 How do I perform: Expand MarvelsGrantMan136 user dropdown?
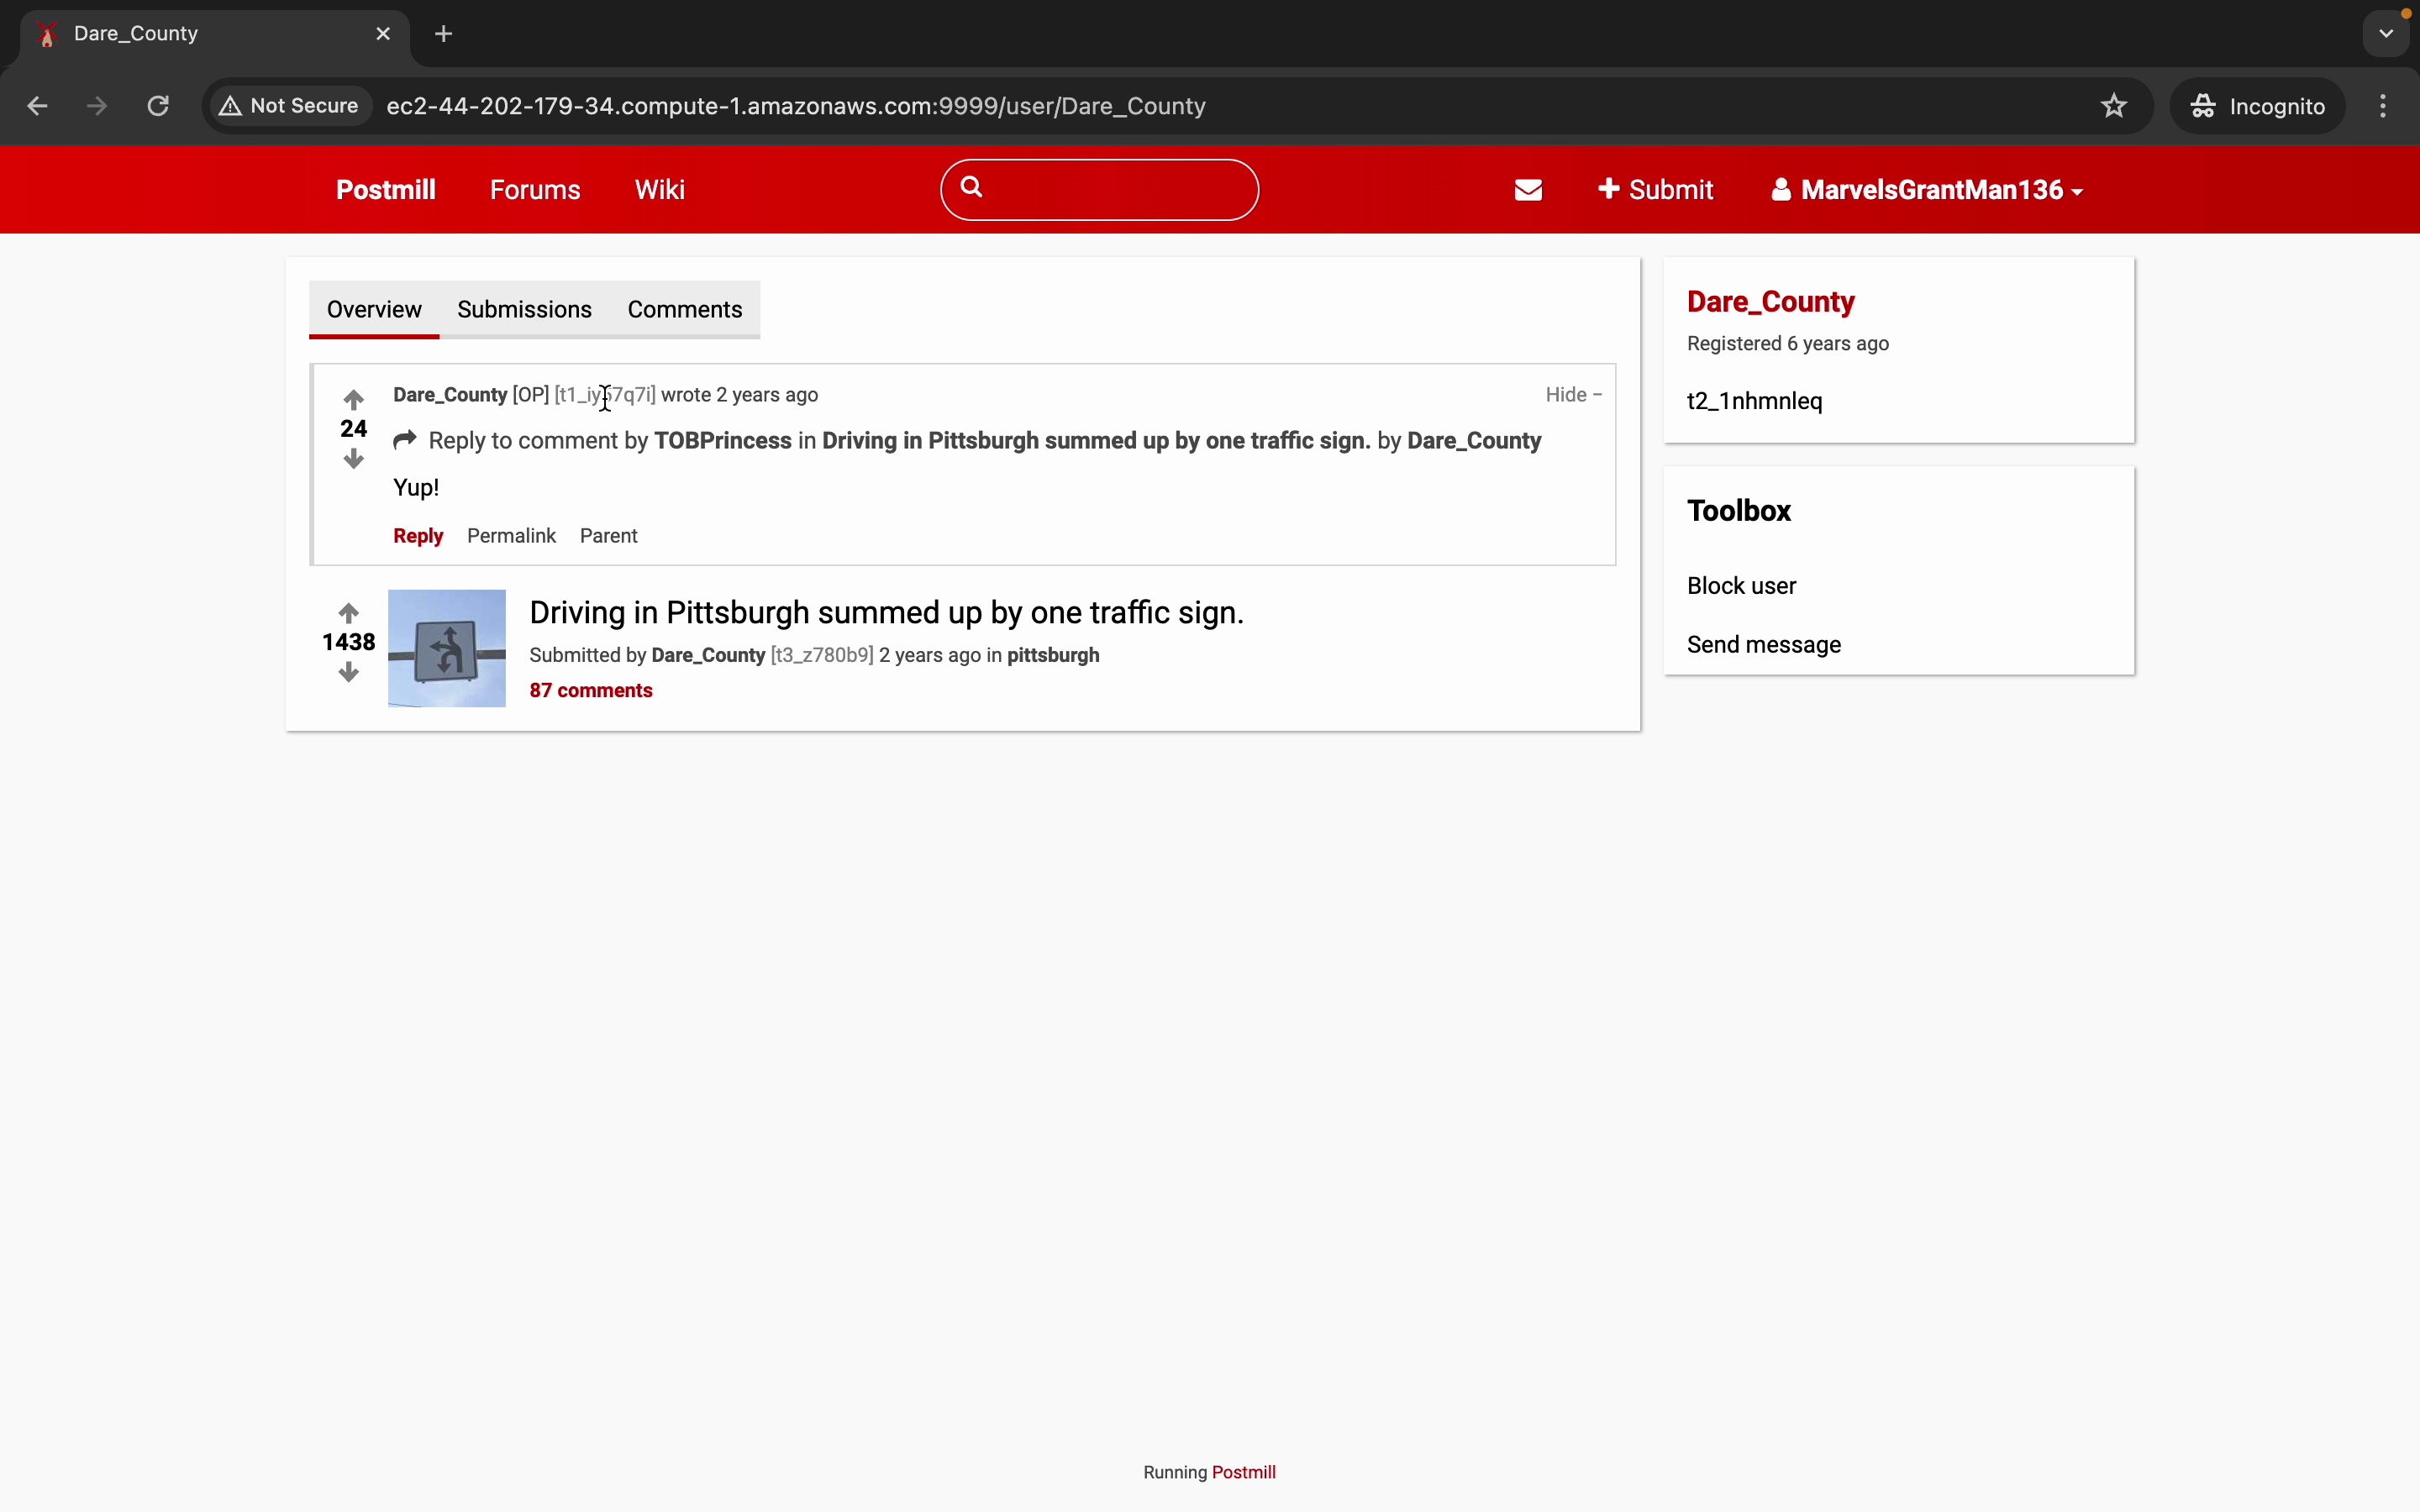pyautogui.click(x=1927, y=190)
